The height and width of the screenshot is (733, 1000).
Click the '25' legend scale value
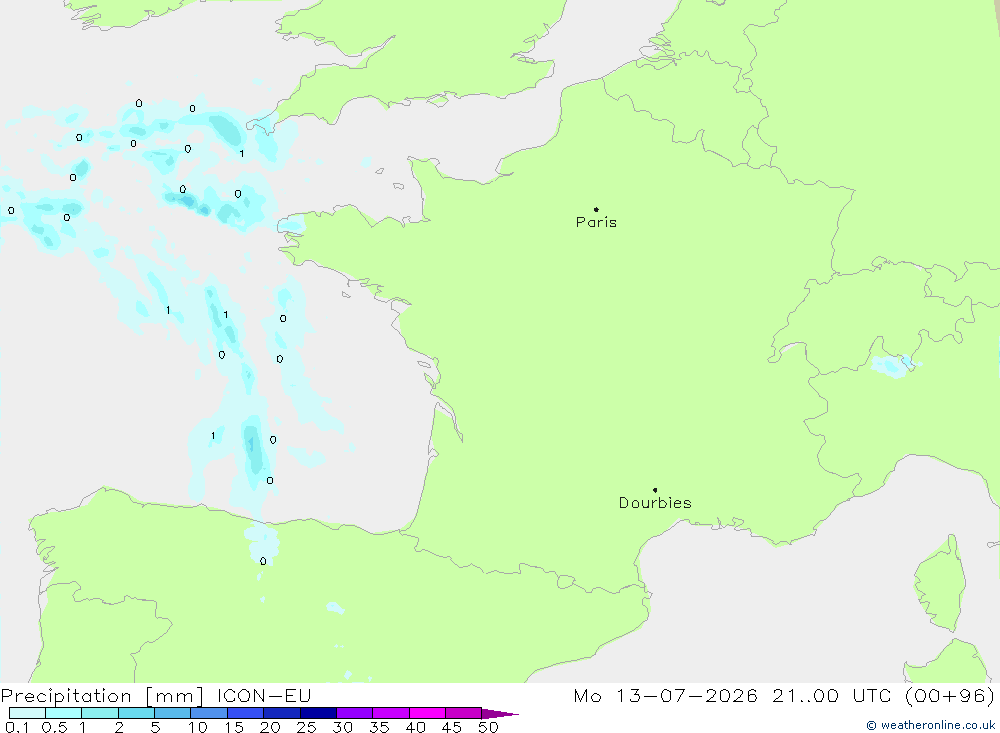[307, 727]
